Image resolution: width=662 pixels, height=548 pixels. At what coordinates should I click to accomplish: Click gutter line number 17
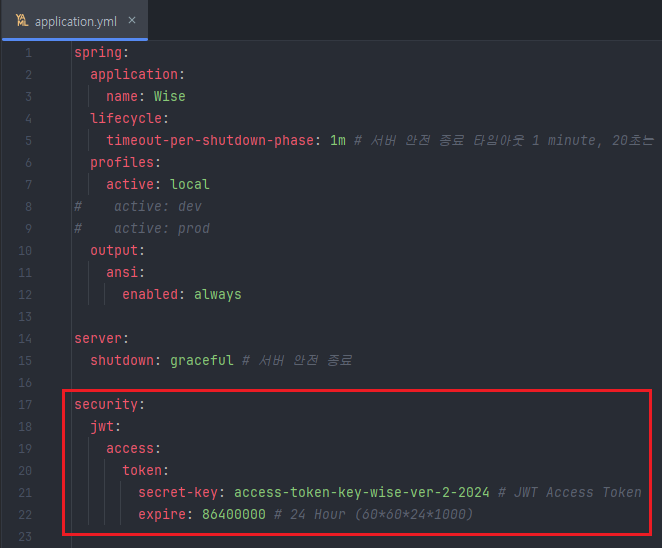pyautogui.click(x=25, y=404)
